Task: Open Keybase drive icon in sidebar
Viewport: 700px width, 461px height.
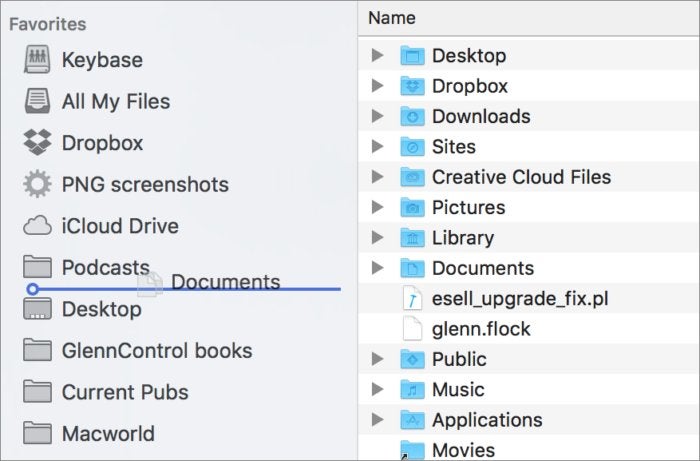Action: click(37, 59)
